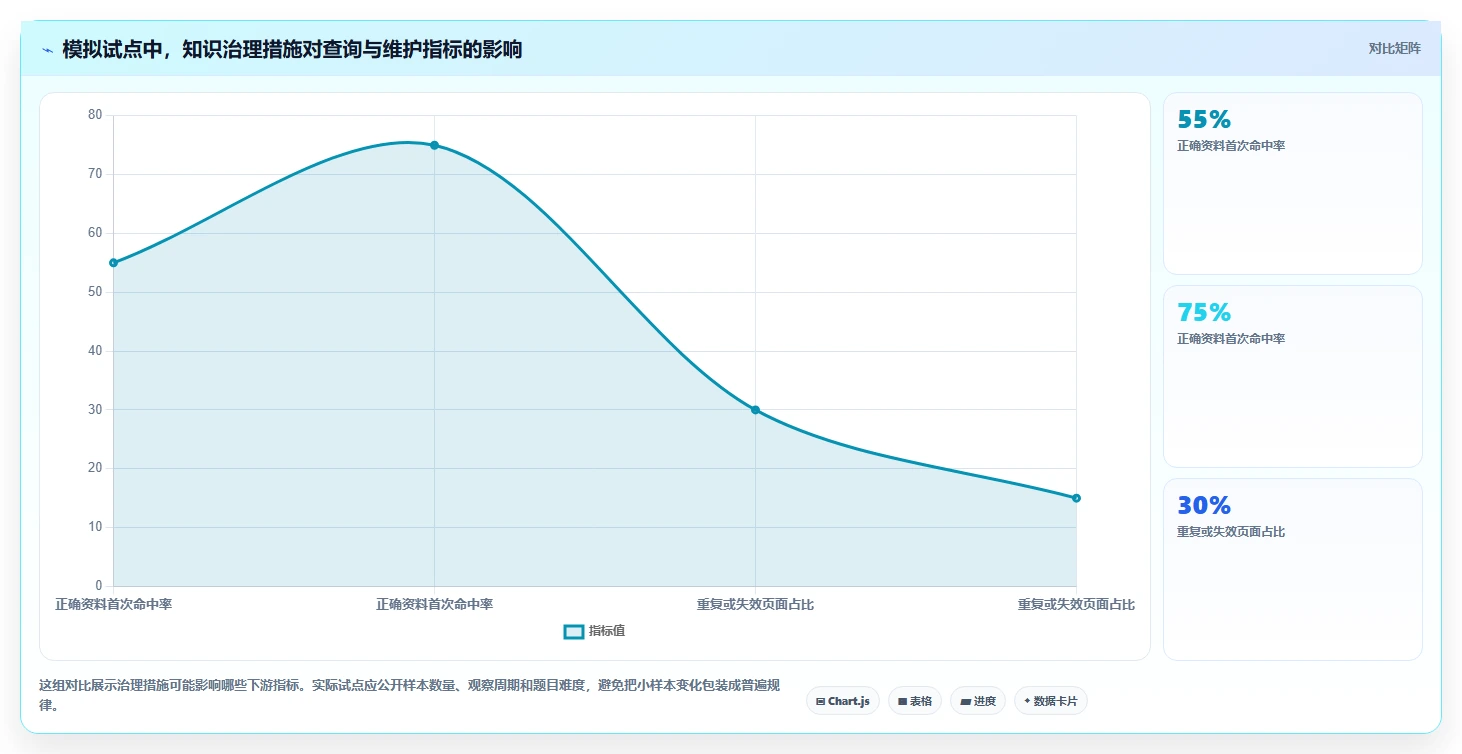Click the description text beginning 这组对比展示治理措施
Screen dimensions: 1462x754
[x=410, y=695]
